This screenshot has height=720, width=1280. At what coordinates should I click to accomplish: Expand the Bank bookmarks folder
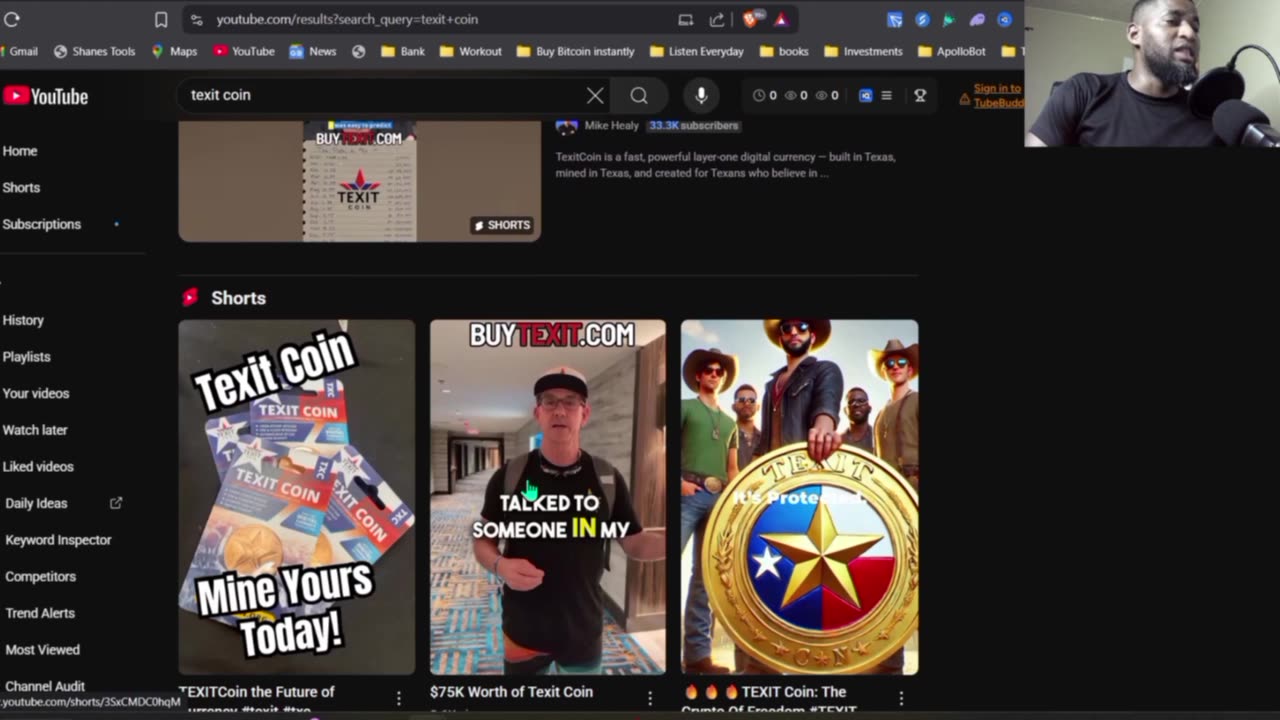403,51
